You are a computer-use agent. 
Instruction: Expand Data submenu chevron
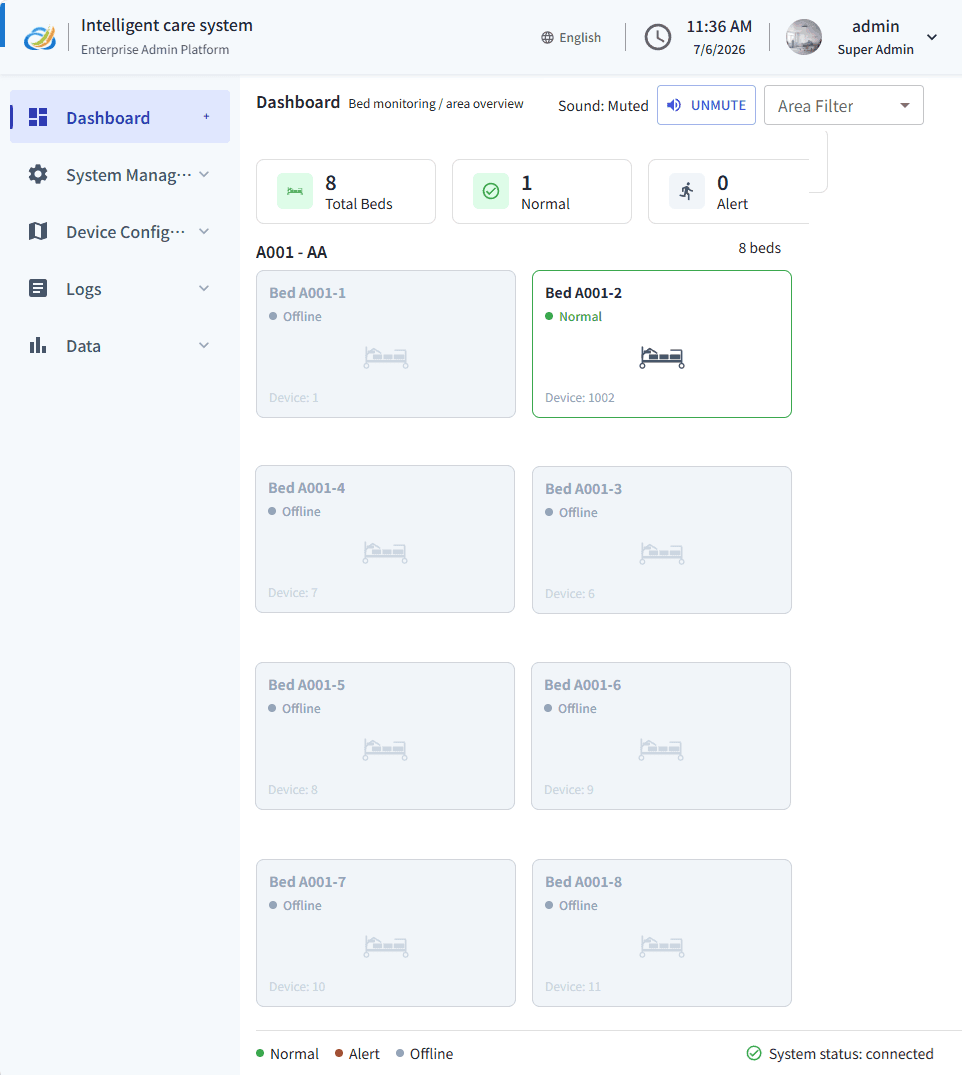coord(204,345)
